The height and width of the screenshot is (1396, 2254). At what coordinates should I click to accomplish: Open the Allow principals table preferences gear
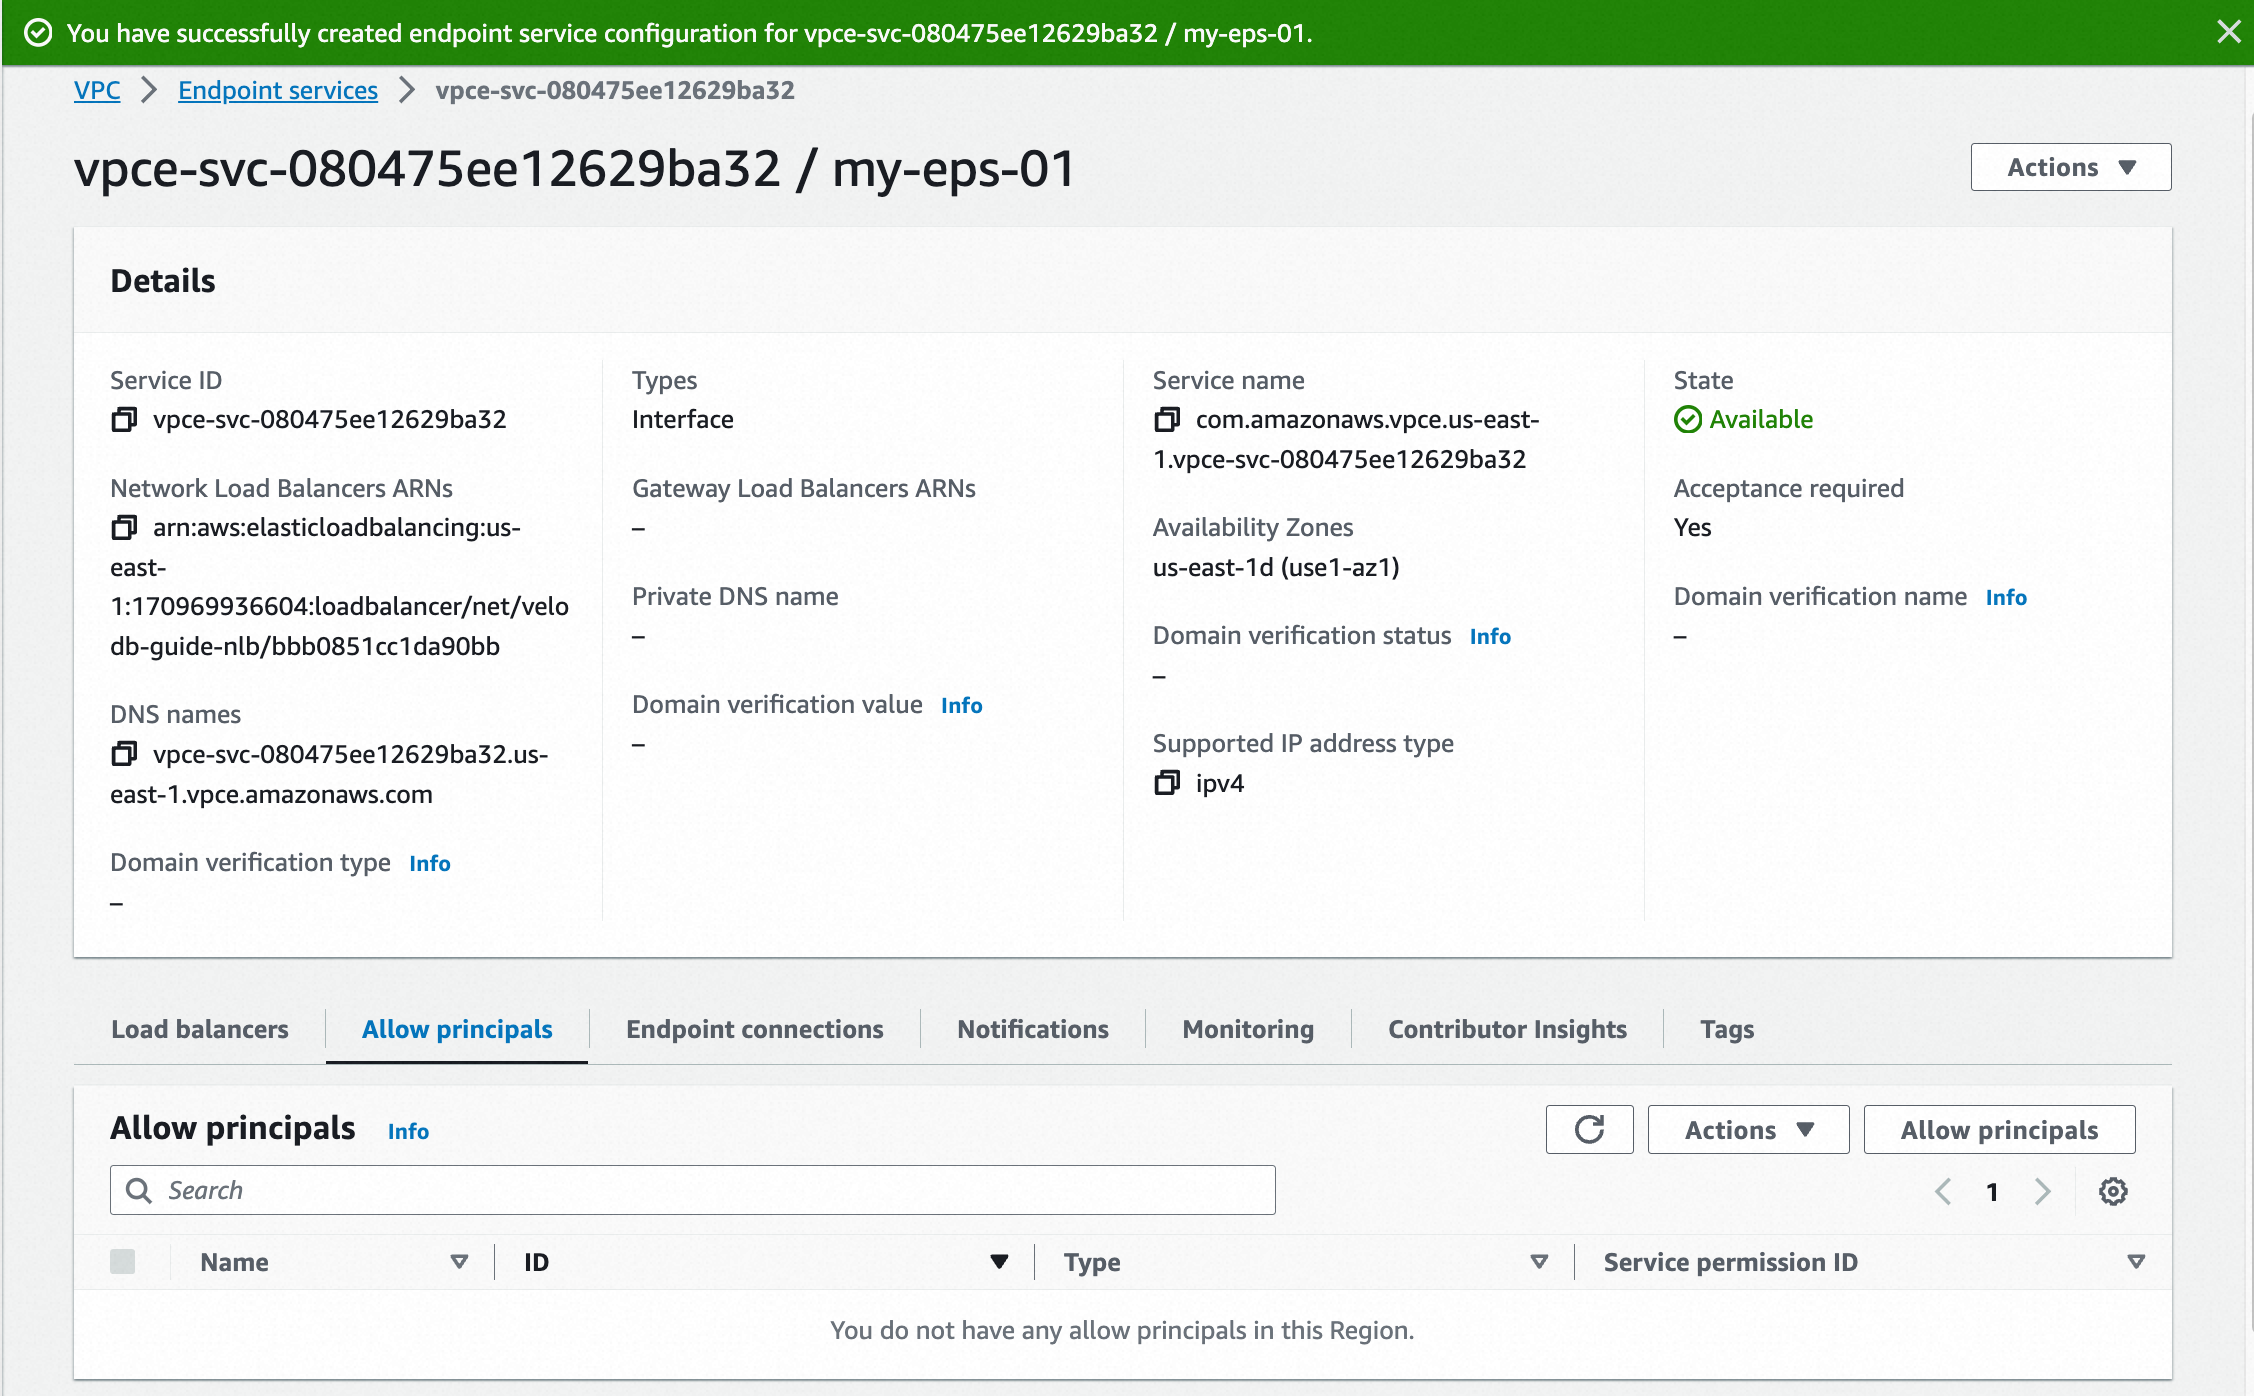pos(2113,1190)
